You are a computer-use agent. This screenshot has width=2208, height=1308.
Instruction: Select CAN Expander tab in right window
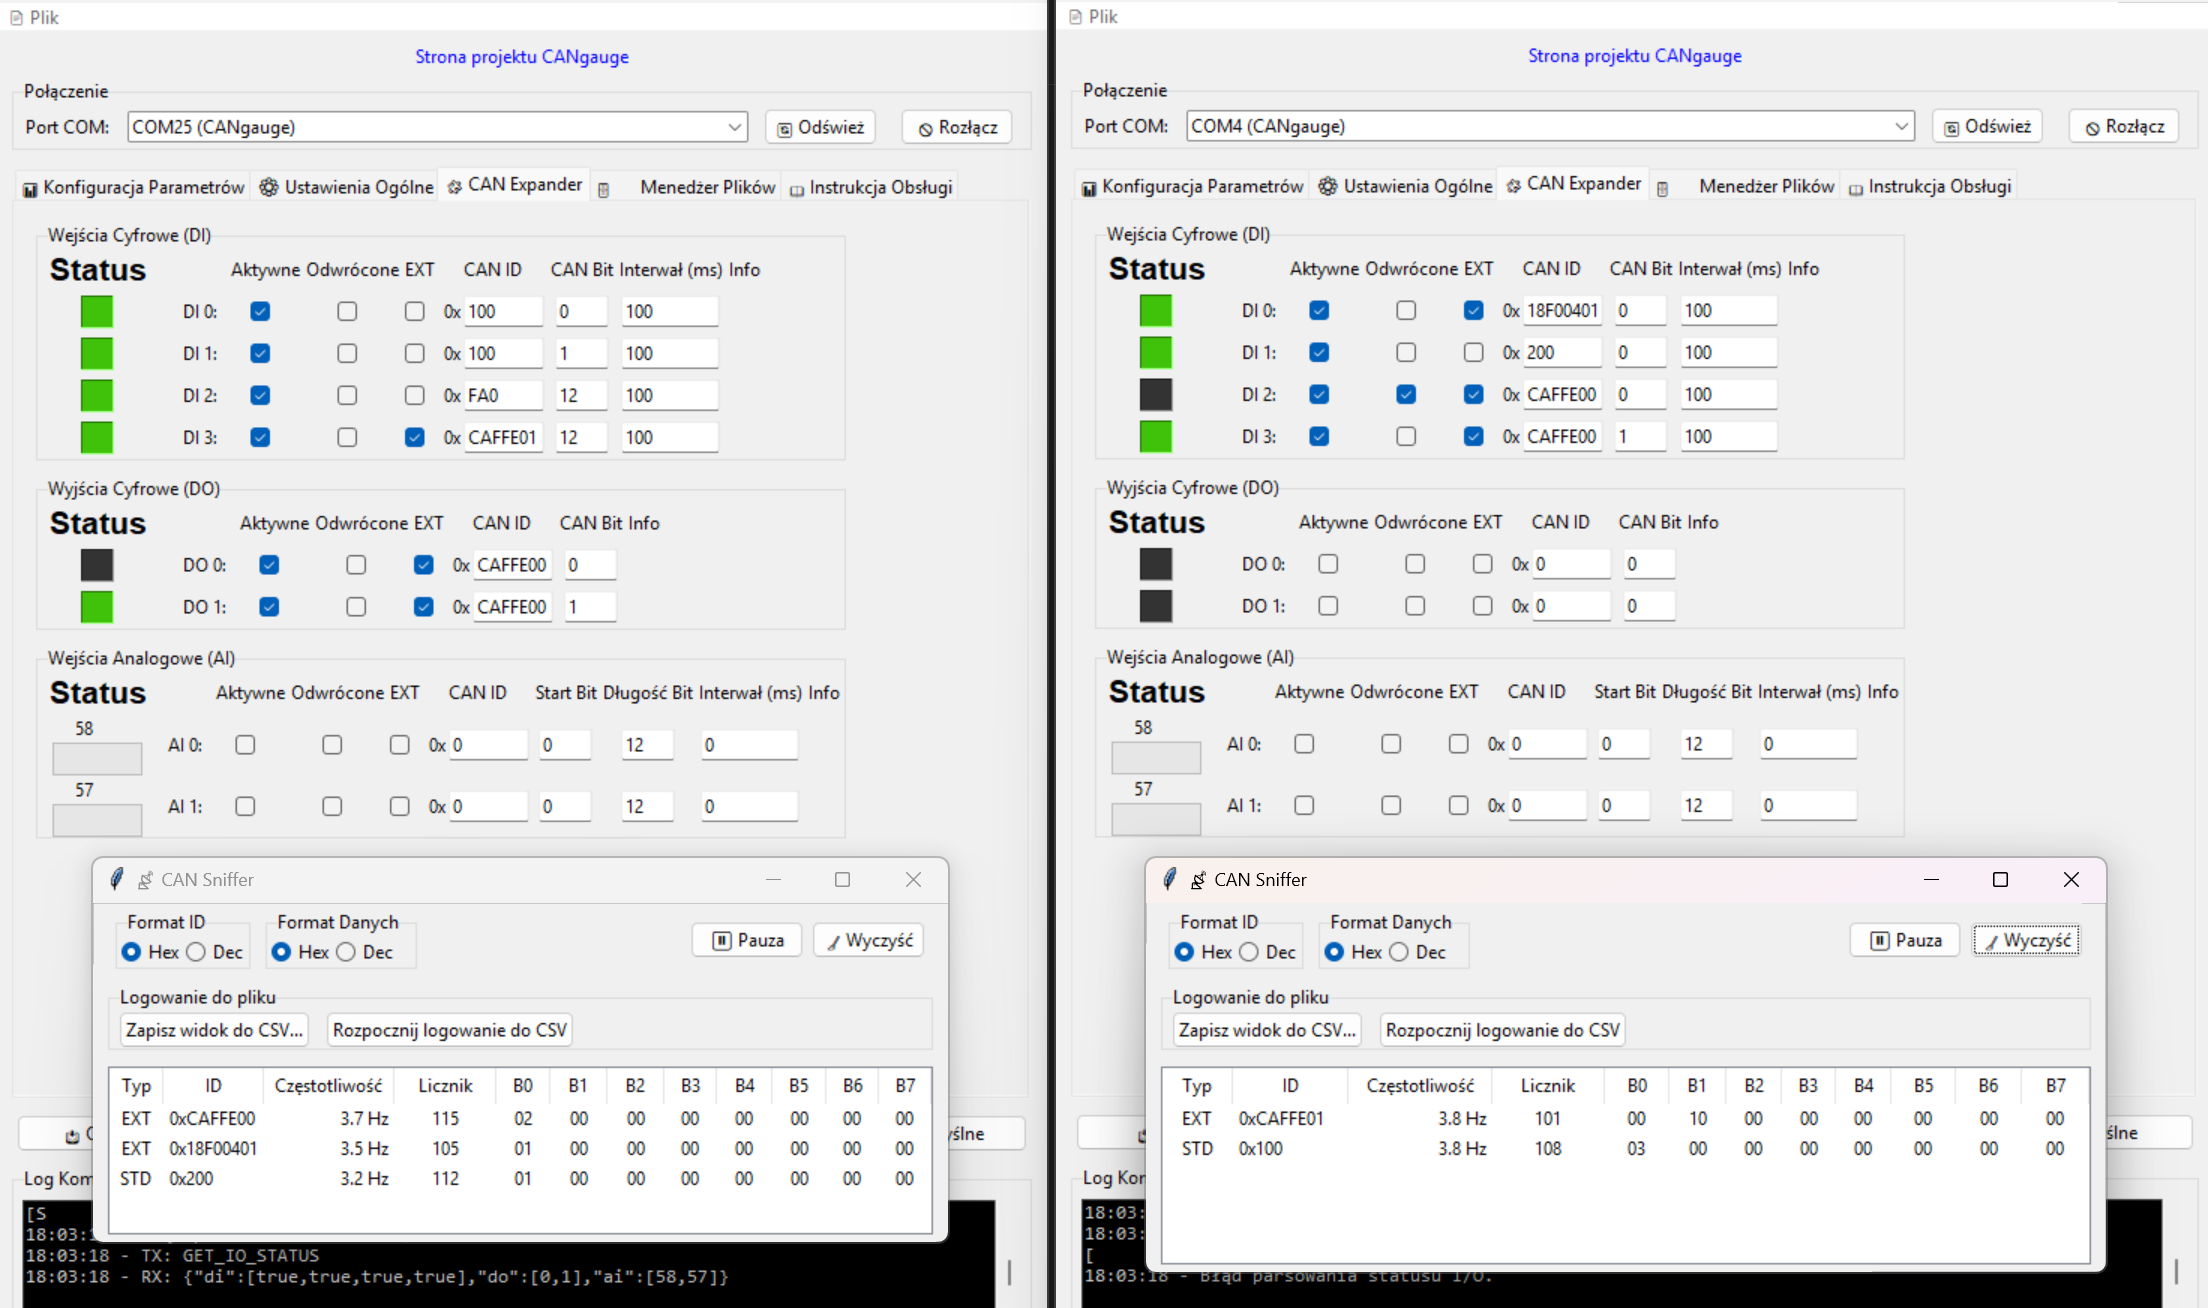click(x=1573, y=184)
